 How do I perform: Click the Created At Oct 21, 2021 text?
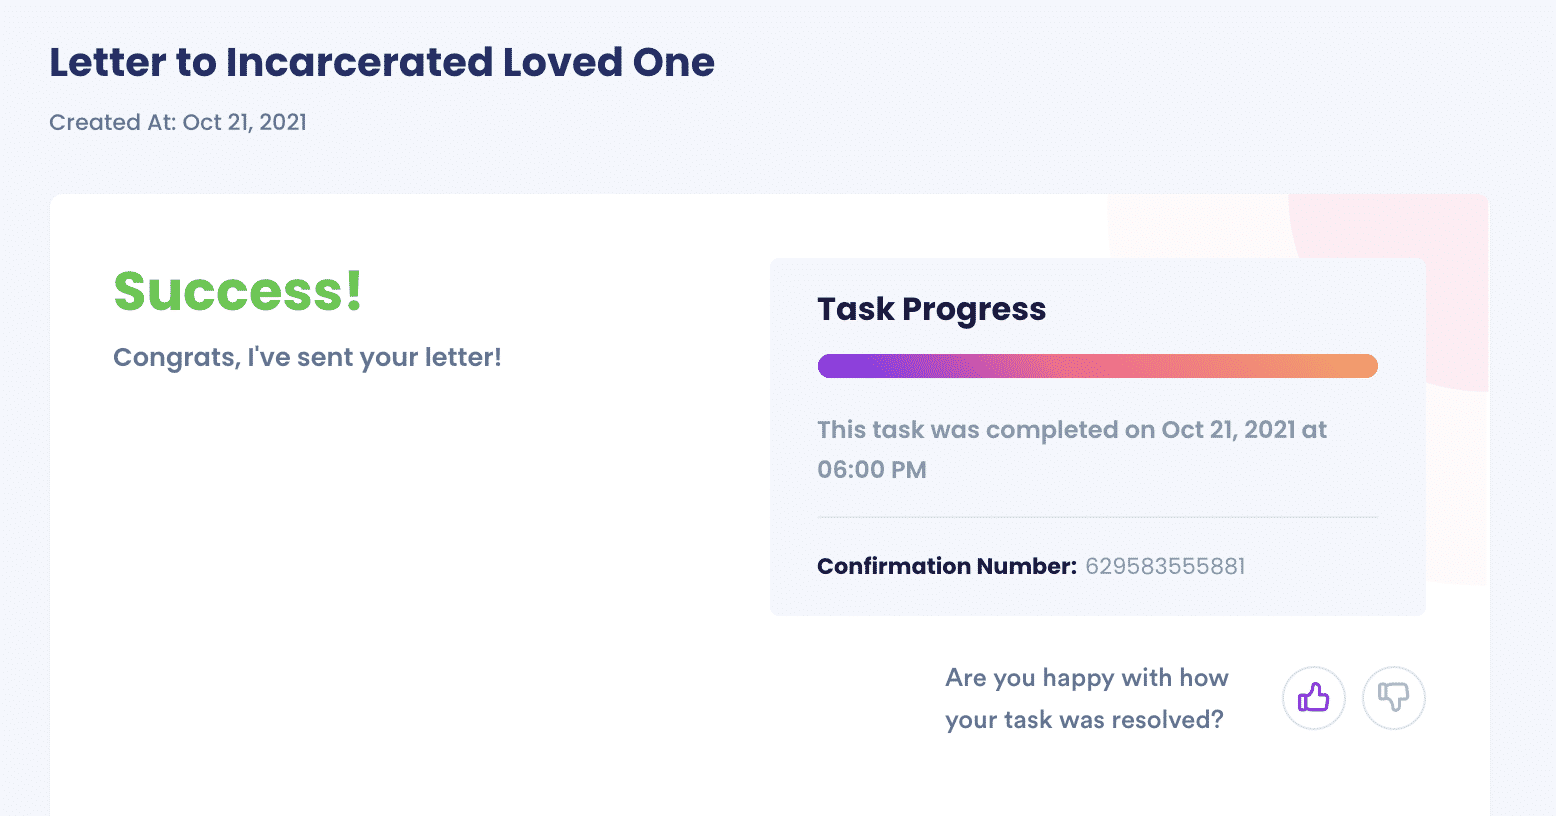pyautogui.click(x=178, y=122)
